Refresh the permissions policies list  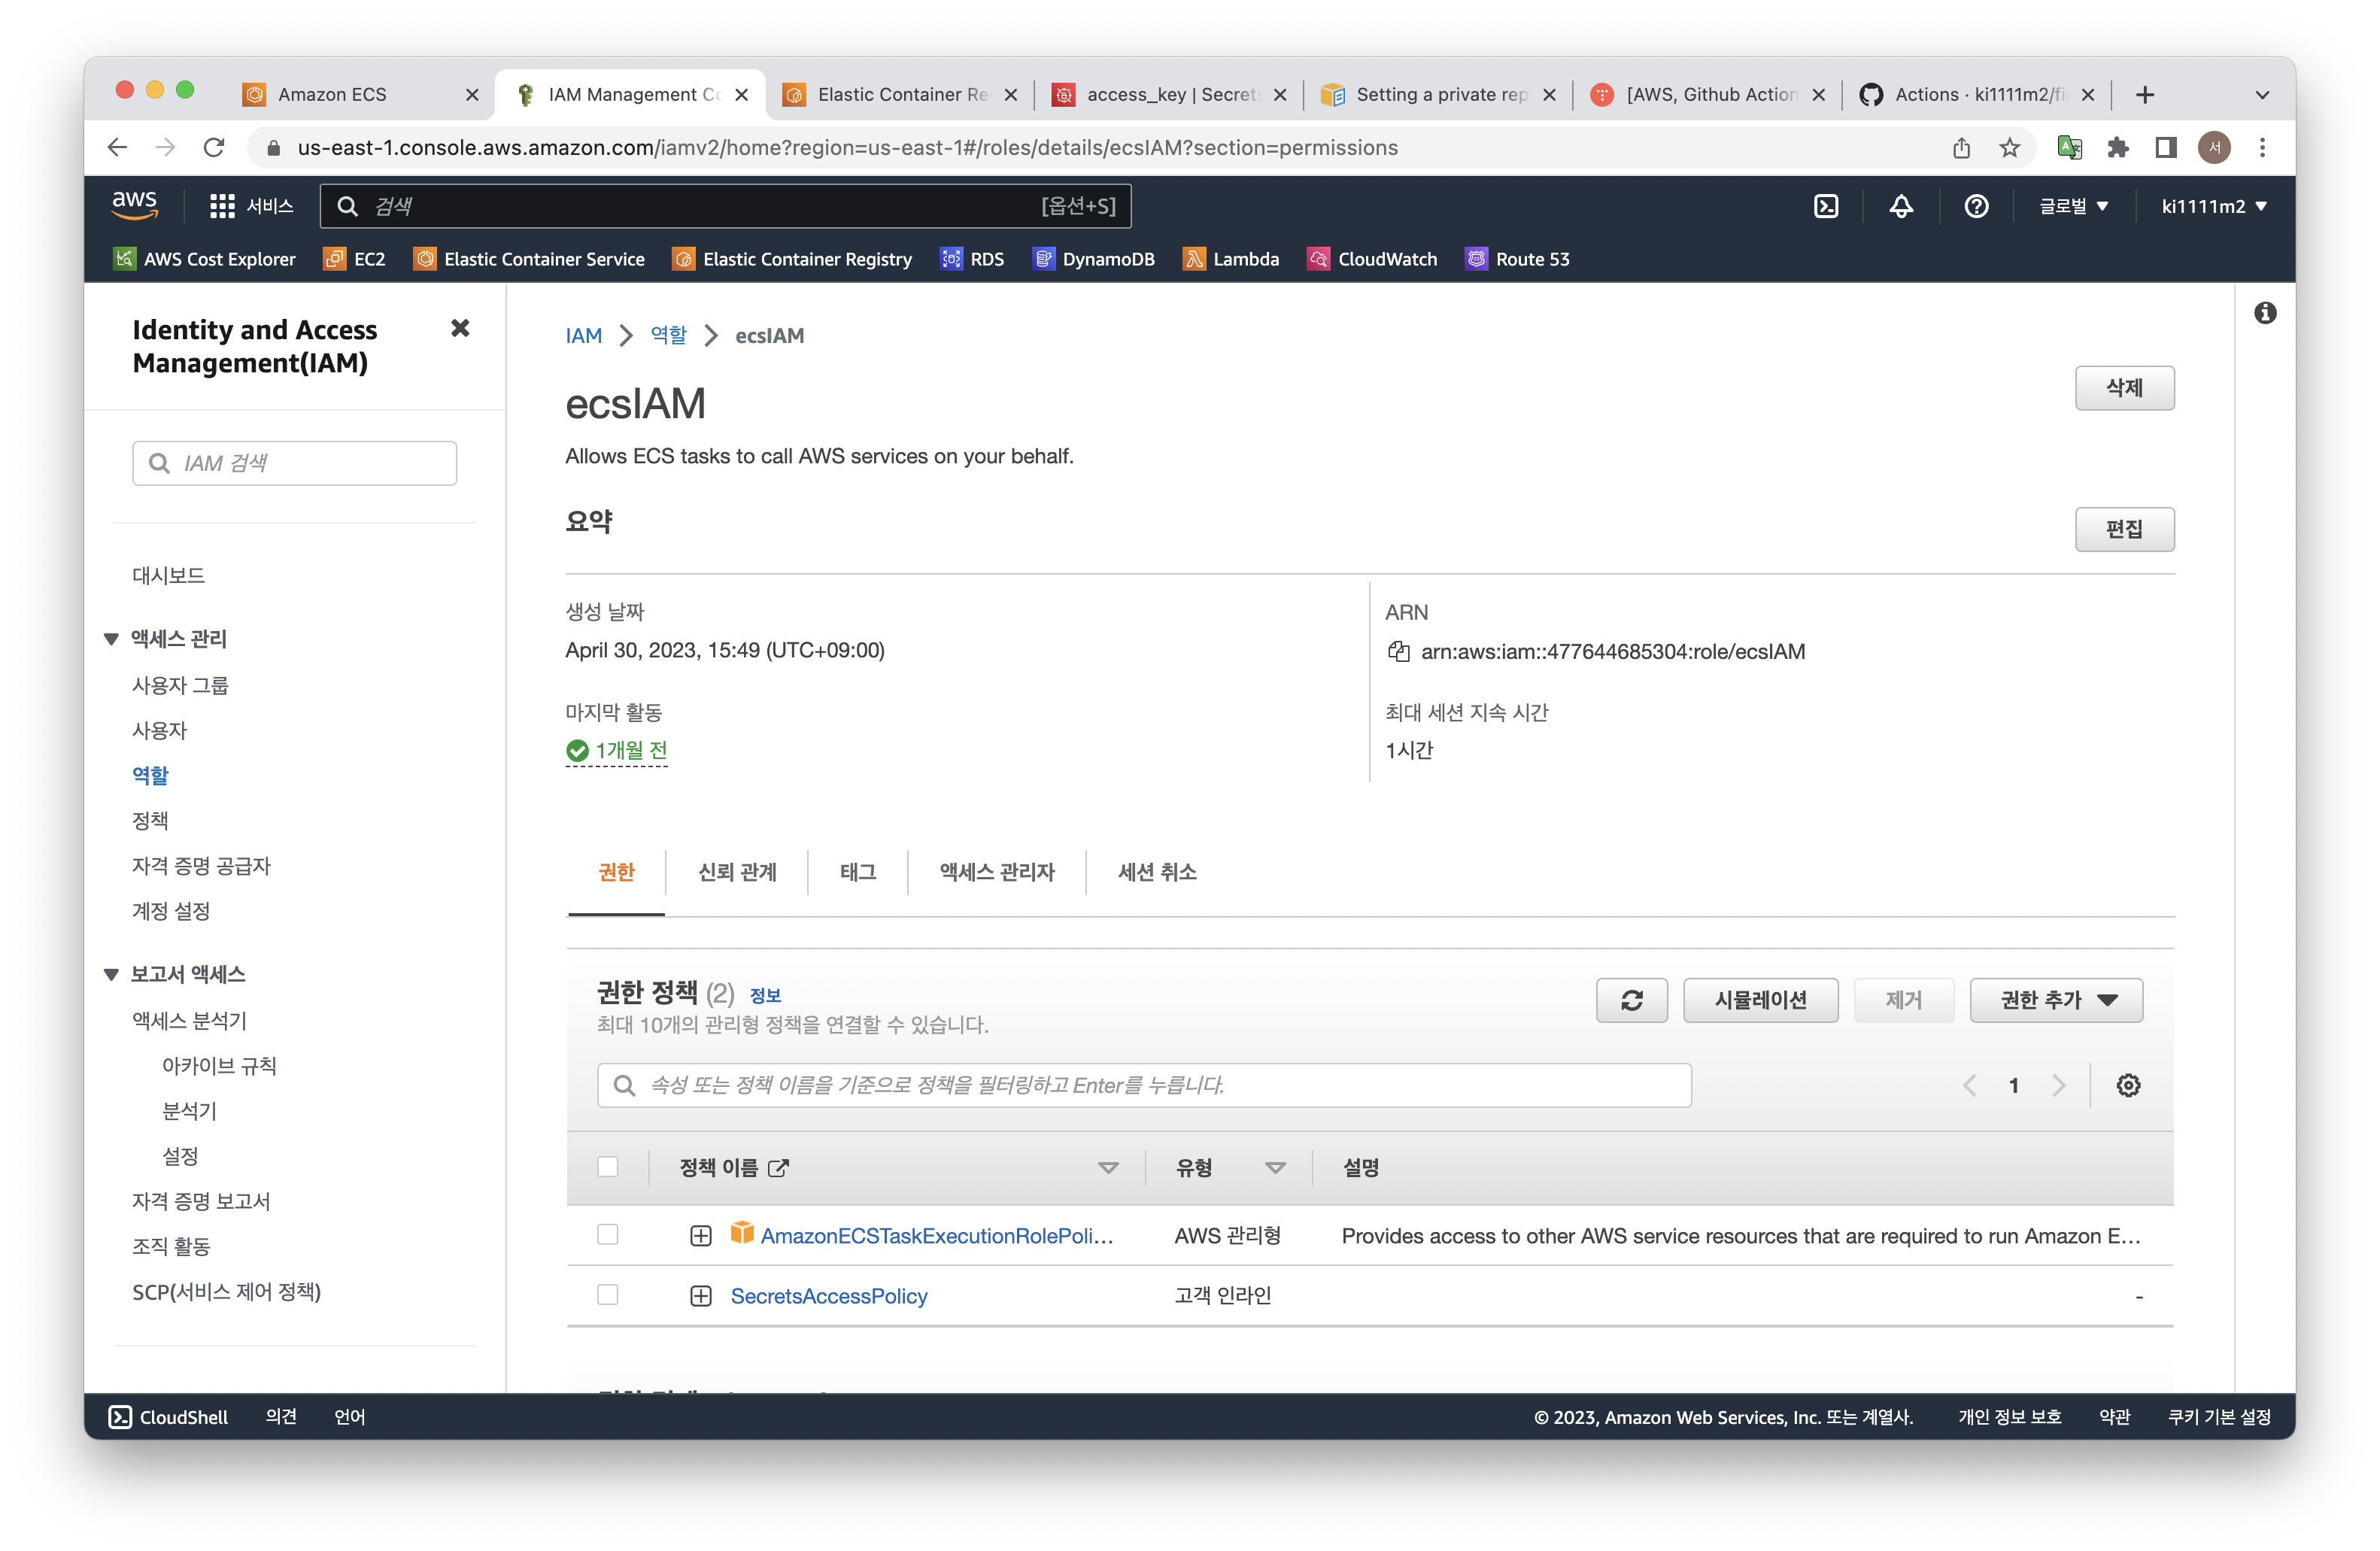point(1631,1000)
